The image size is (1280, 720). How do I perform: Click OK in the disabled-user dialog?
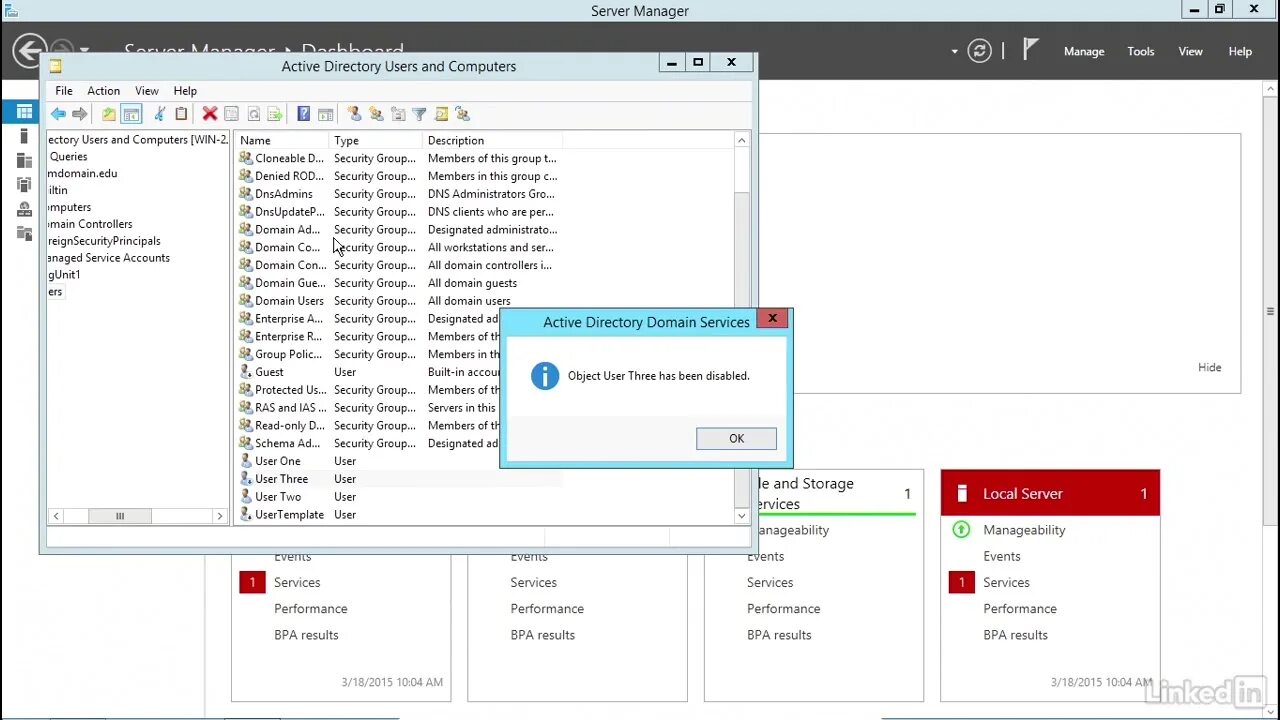tap(736, 438)
